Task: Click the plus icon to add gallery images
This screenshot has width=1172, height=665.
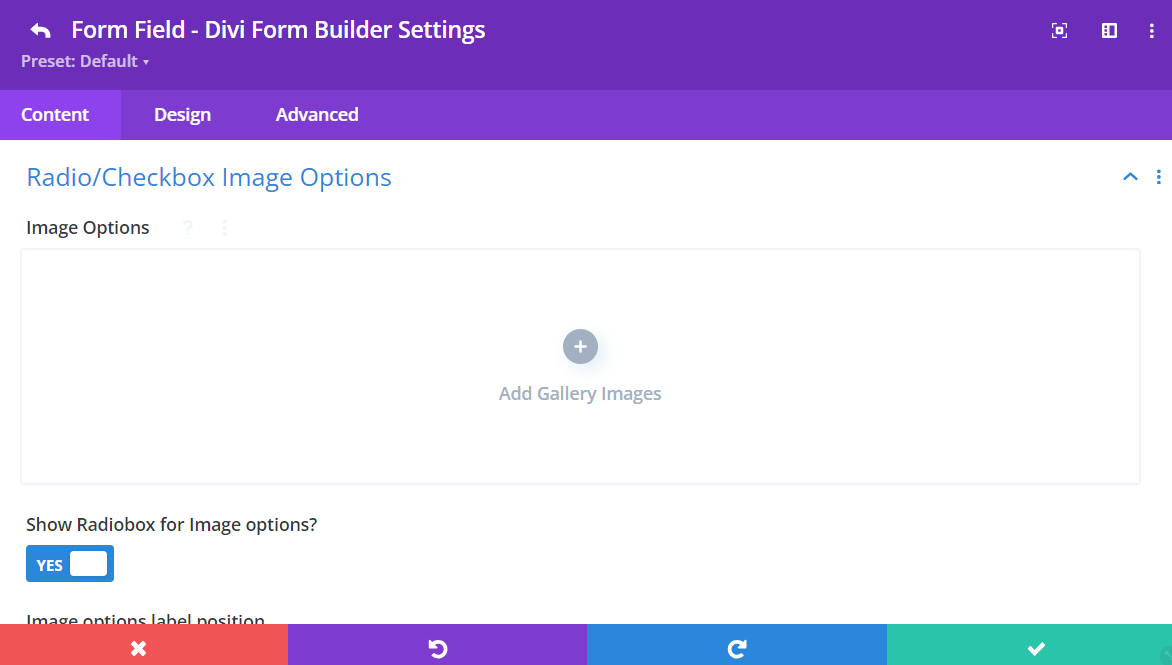Action: pos(580,346)
